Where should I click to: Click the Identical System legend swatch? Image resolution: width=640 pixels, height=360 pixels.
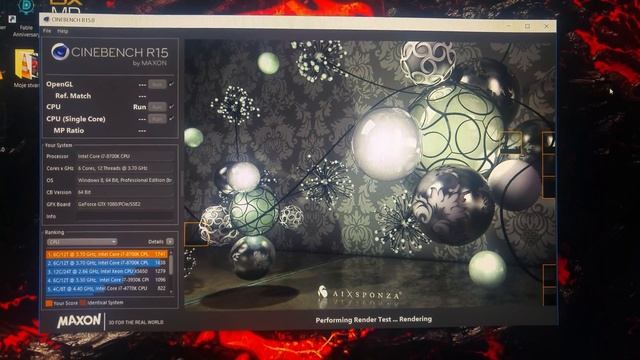pyautogui.click(x=83, y=303)
